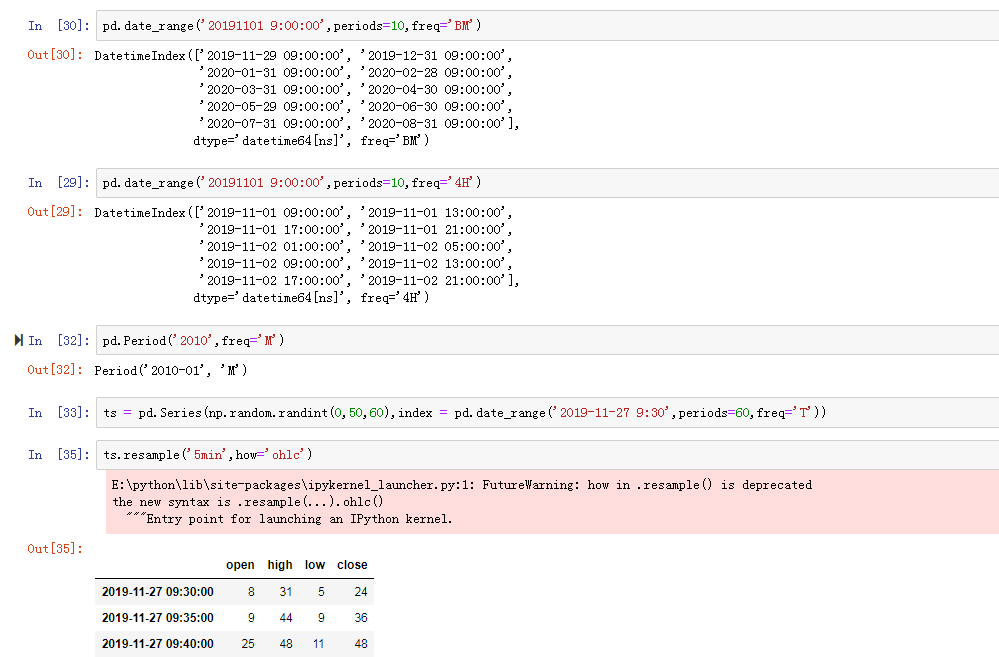Select the code cell with freq='4H'
The height and width of the screenshot is (657, 999).
coord(300,182)
